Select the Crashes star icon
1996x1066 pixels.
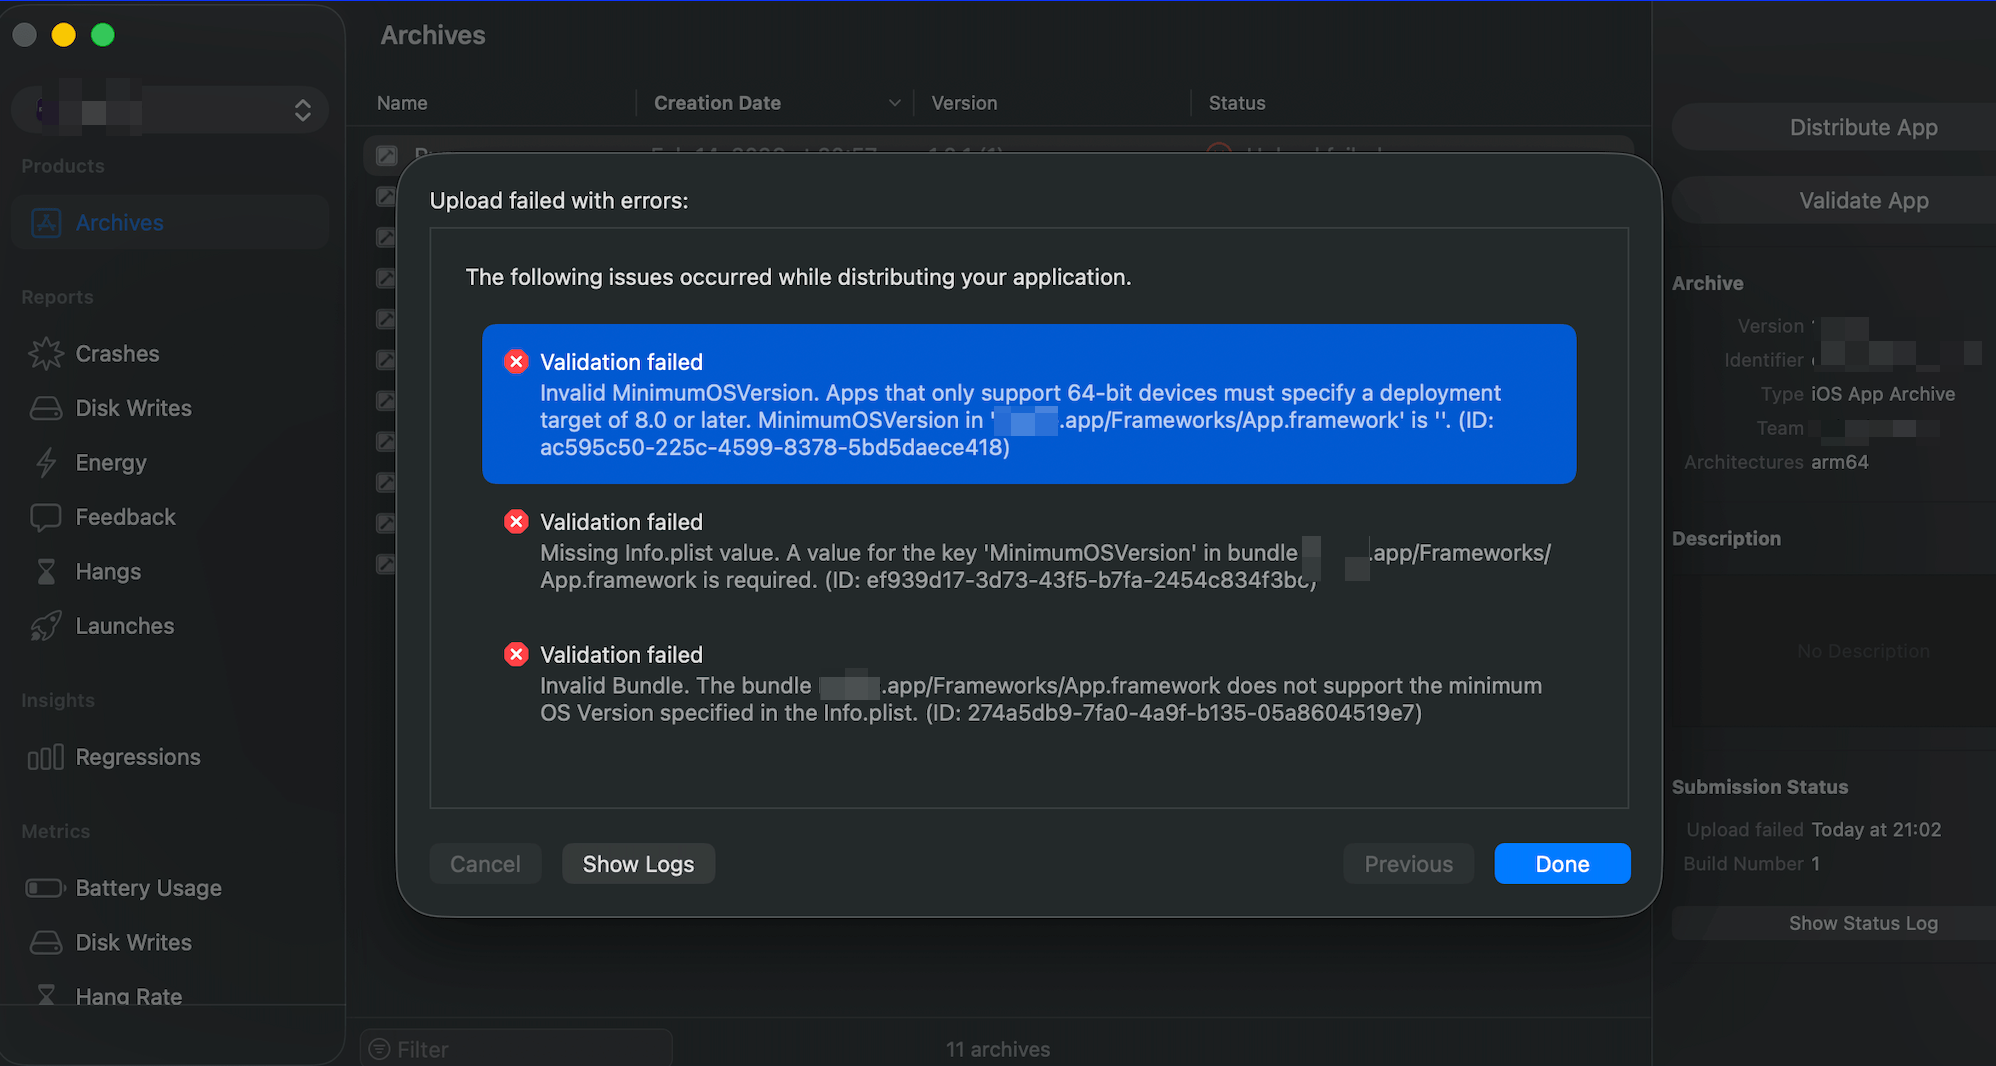point(45,353)
